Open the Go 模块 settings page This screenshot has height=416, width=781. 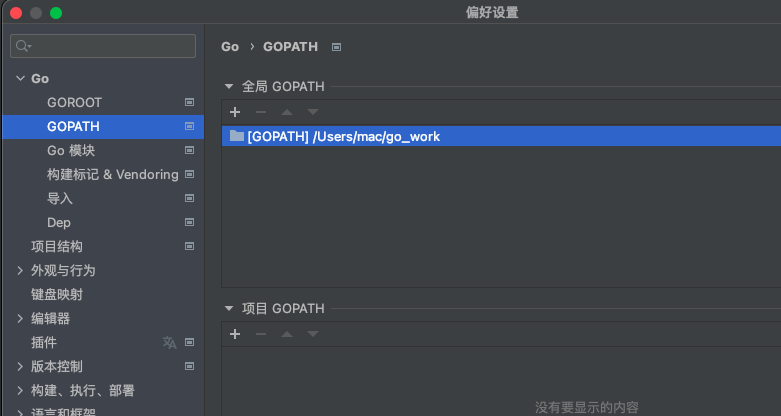click(71, 150)
